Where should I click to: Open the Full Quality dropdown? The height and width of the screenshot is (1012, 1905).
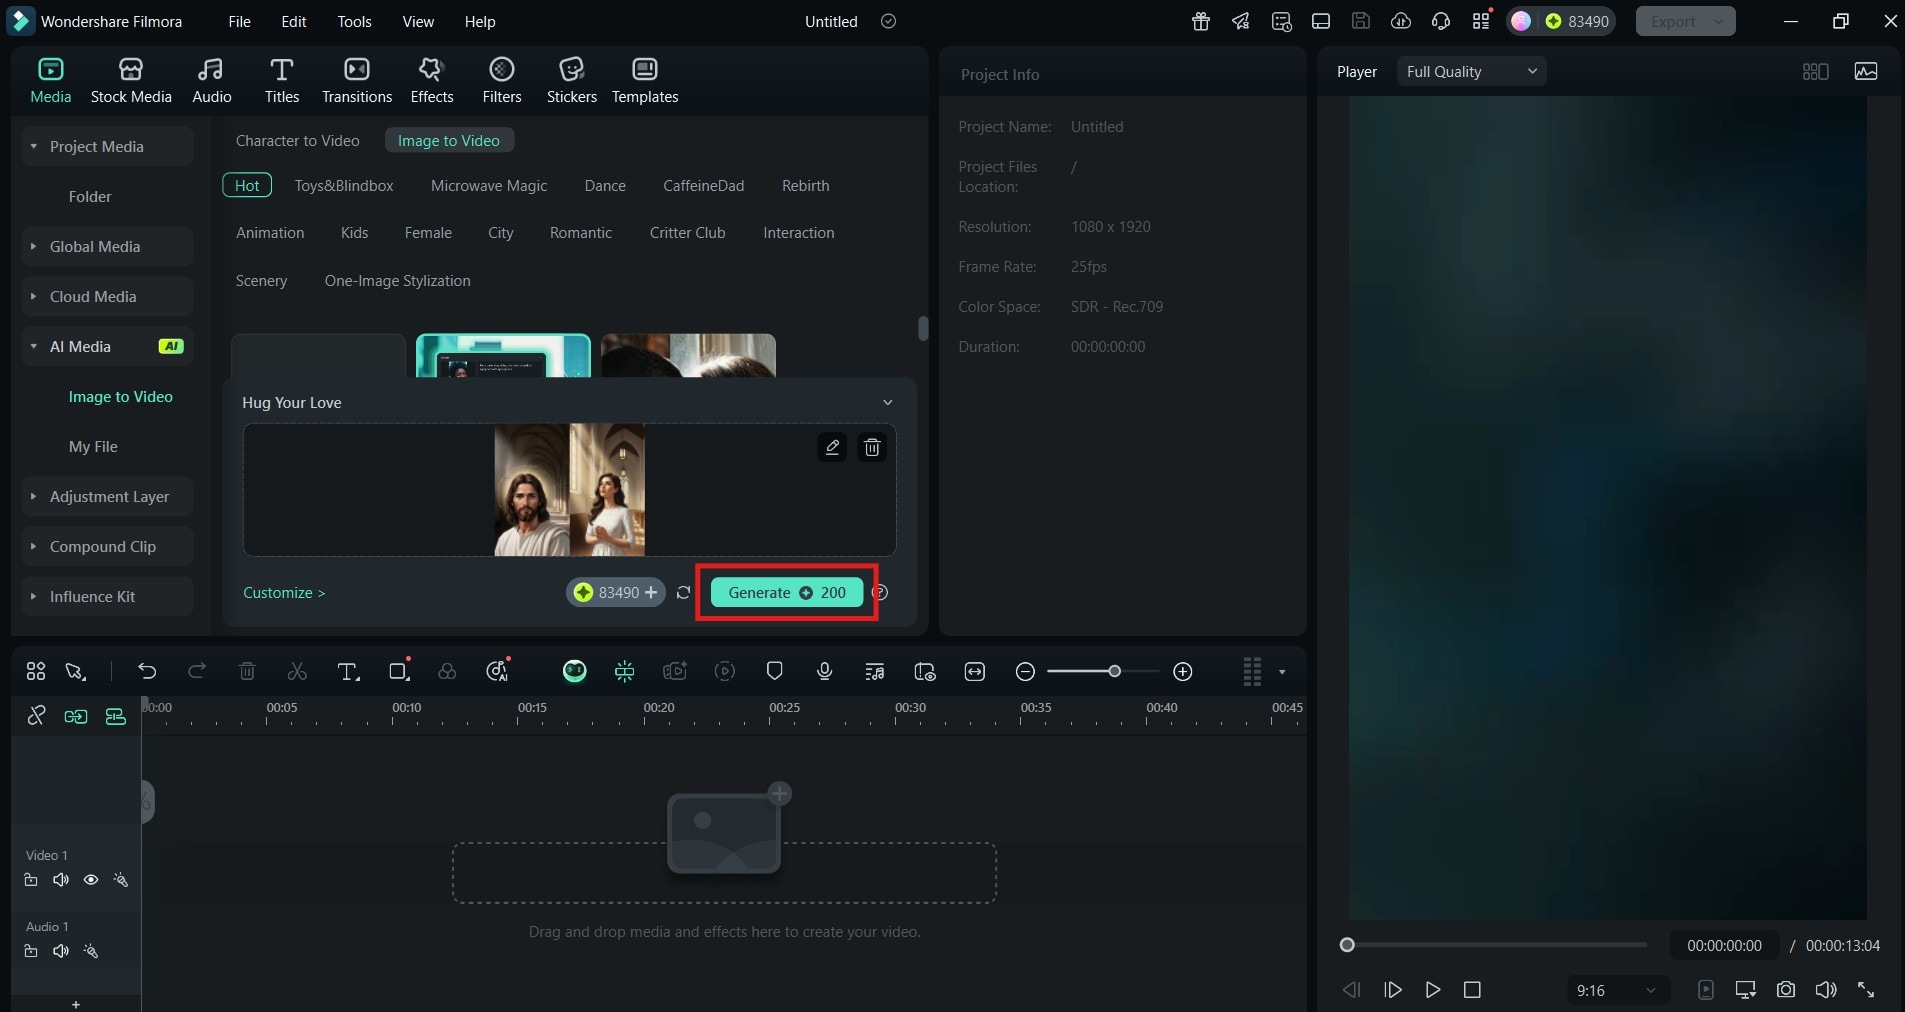point(1471,71)
